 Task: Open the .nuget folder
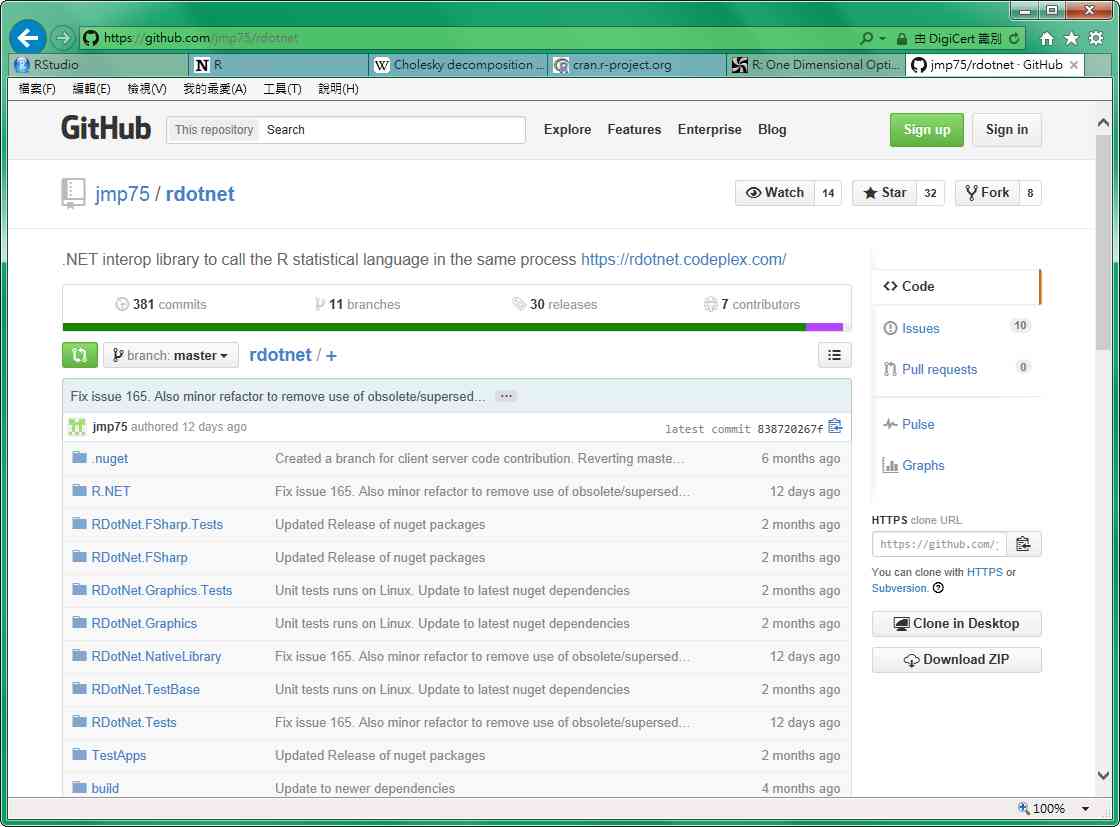[x=109, y=458]
